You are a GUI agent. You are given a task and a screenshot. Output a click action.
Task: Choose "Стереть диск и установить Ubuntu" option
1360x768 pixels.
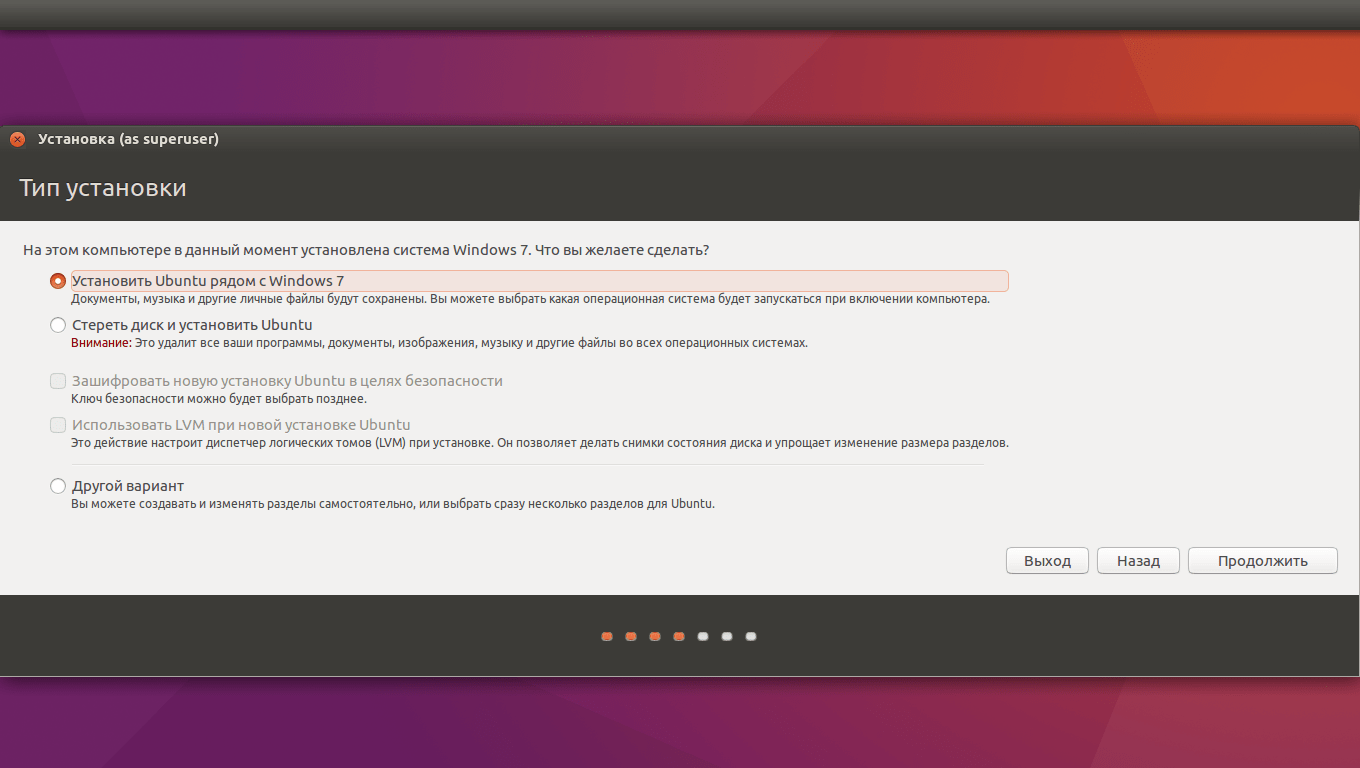coord(58,325)
